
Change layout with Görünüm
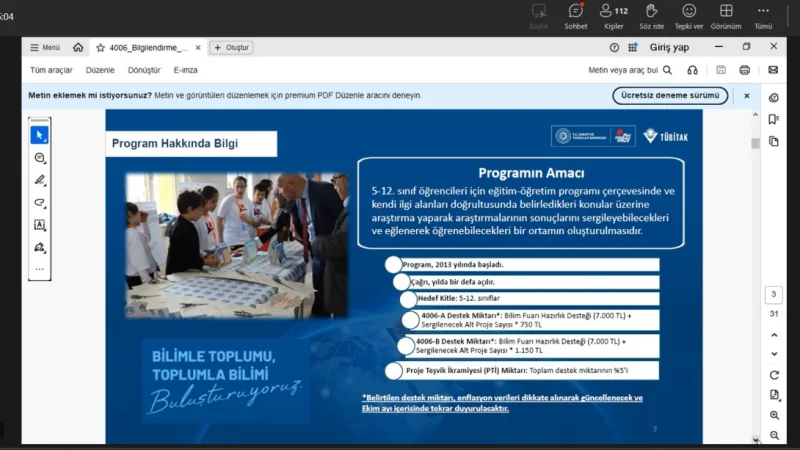coord(726,16)
